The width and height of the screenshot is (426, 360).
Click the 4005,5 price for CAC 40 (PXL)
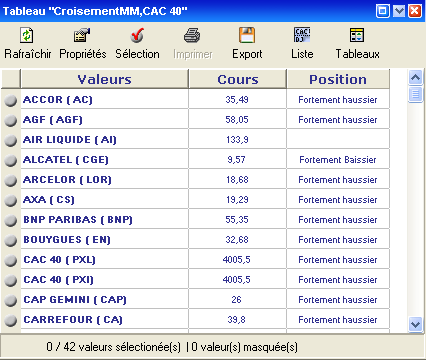237,260
